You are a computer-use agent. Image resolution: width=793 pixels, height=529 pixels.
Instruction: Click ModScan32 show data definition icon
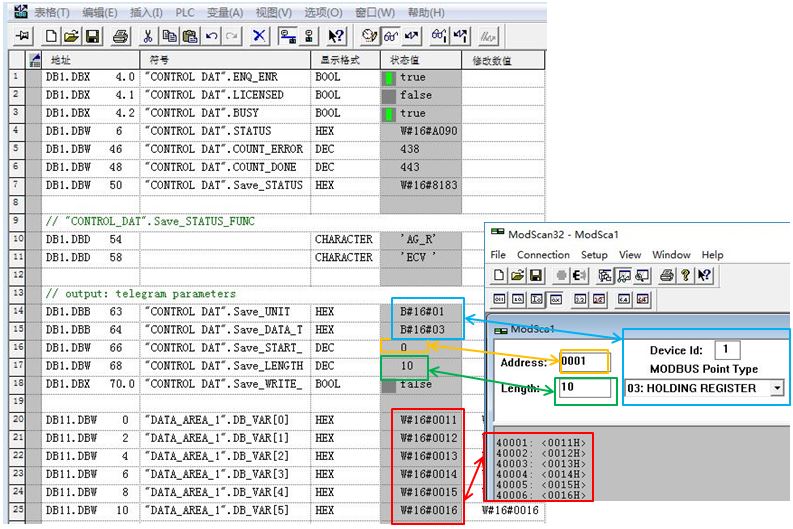point(605,275)
